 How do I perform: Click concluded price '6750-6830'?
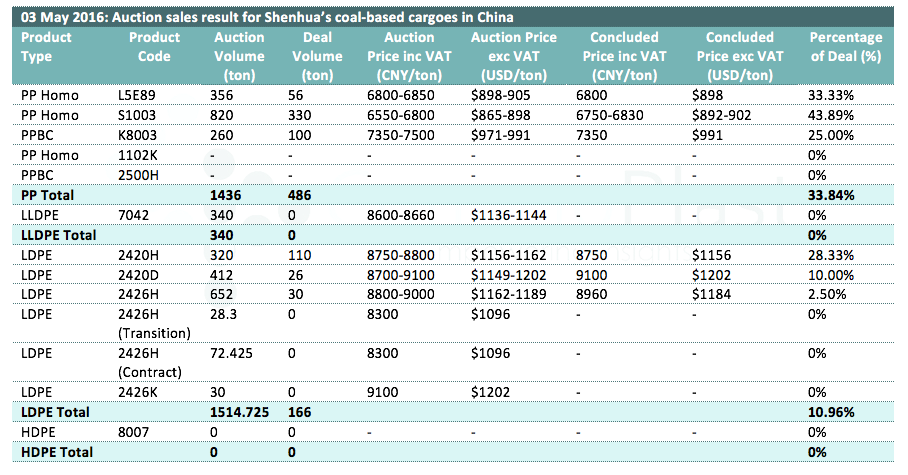pos(610,115)
